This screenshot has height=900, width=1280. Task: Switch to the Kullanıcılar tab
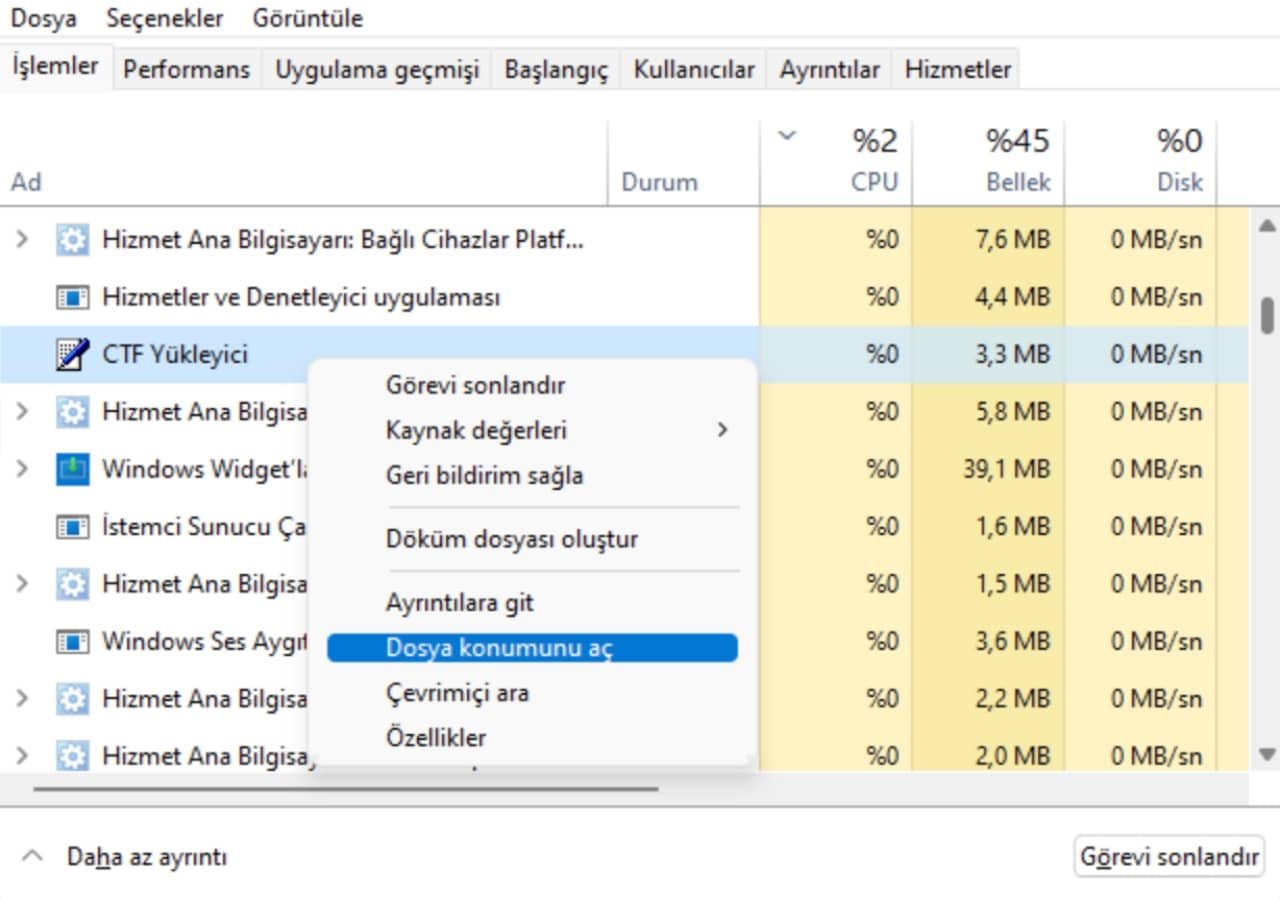pyautogui.click(x=694, y=69)
